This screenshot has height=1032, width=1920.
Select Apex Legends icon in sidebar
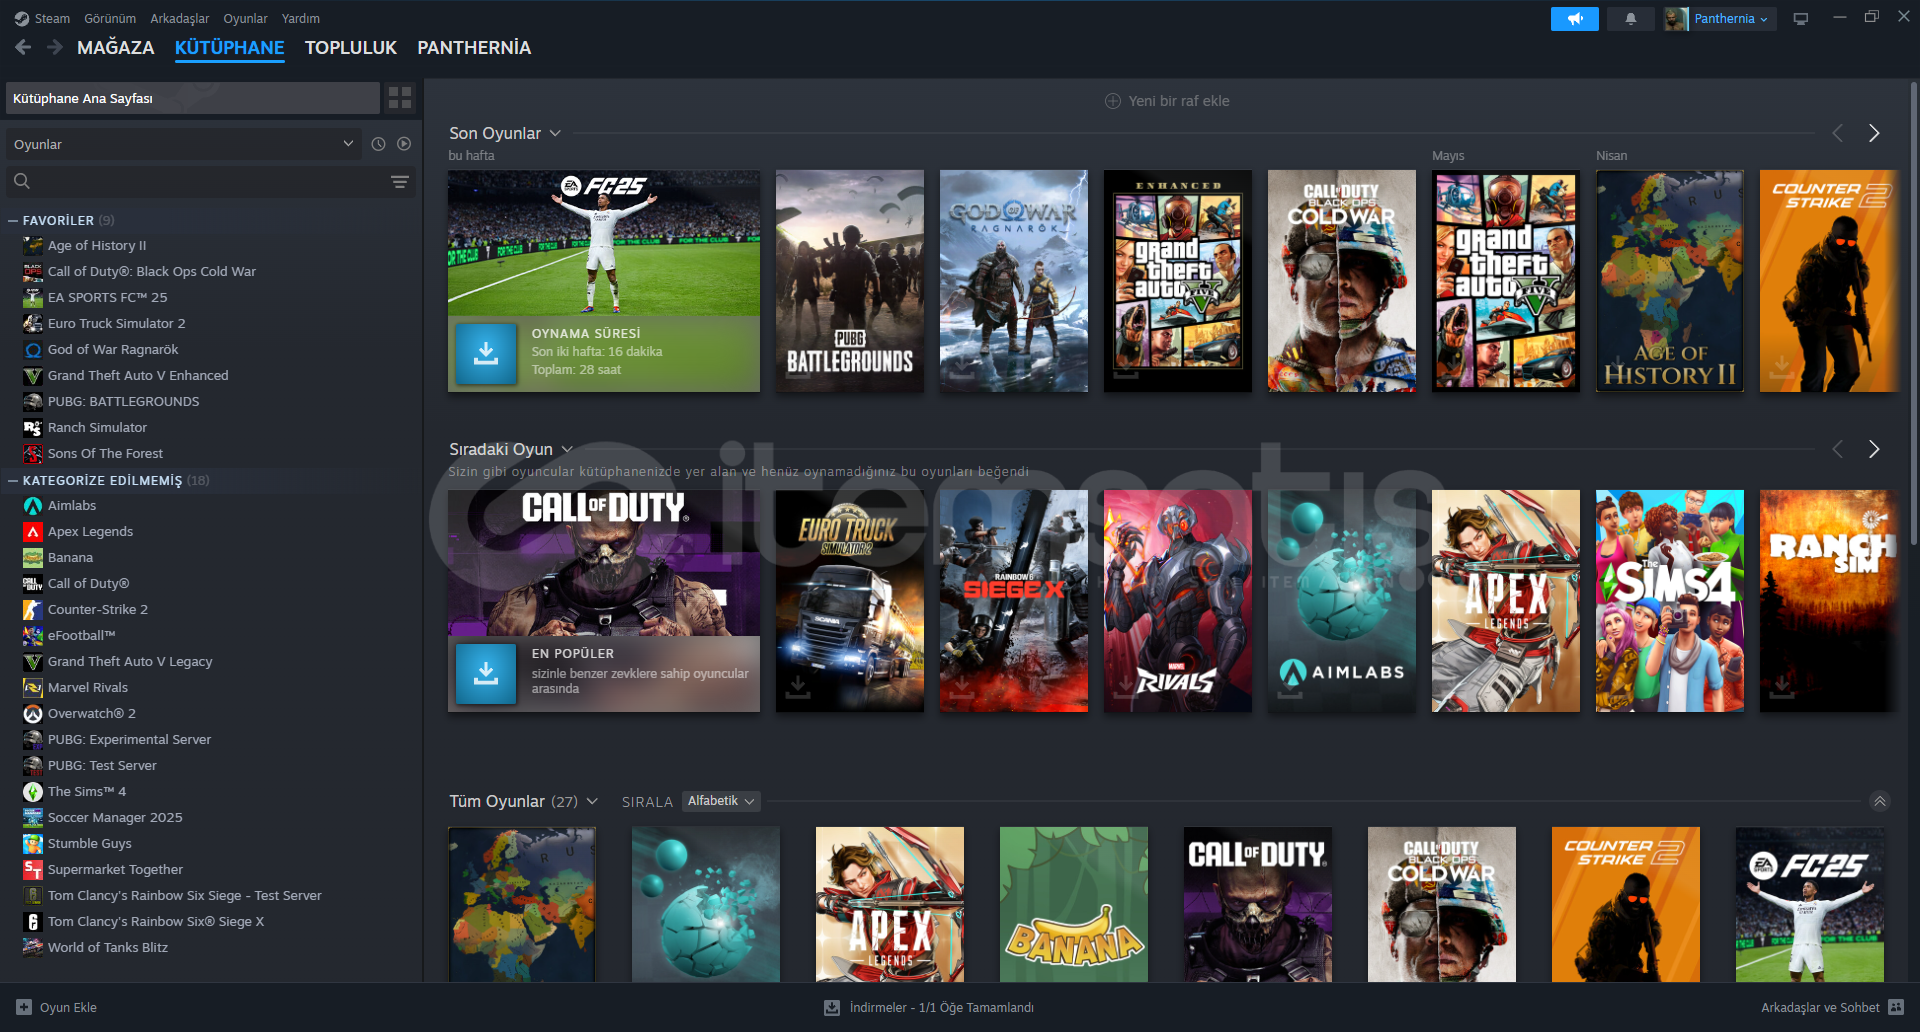pyautogui.click(x=33, y=532)
